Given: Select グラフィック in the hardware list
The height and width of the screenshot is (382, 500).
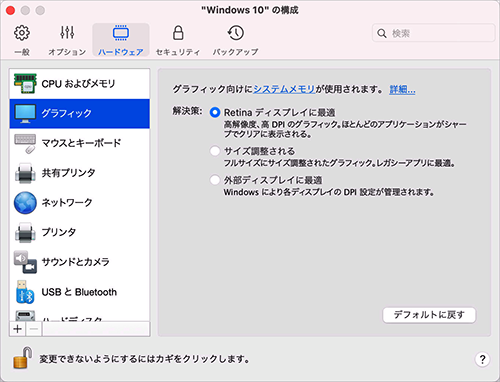Looking at the screenshot, I should (80, 113).
